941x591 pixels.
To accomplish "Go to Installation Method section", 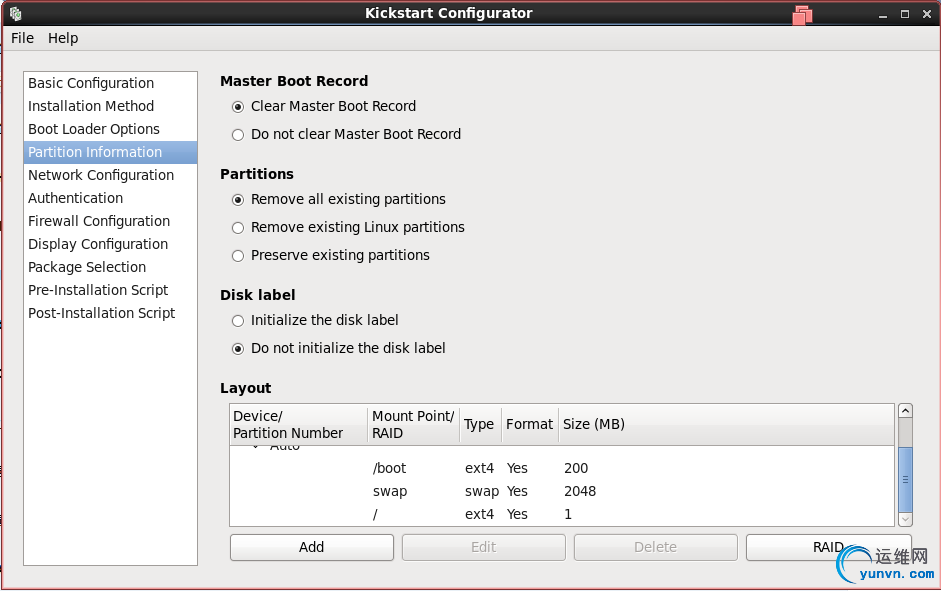I will (110, 106).
